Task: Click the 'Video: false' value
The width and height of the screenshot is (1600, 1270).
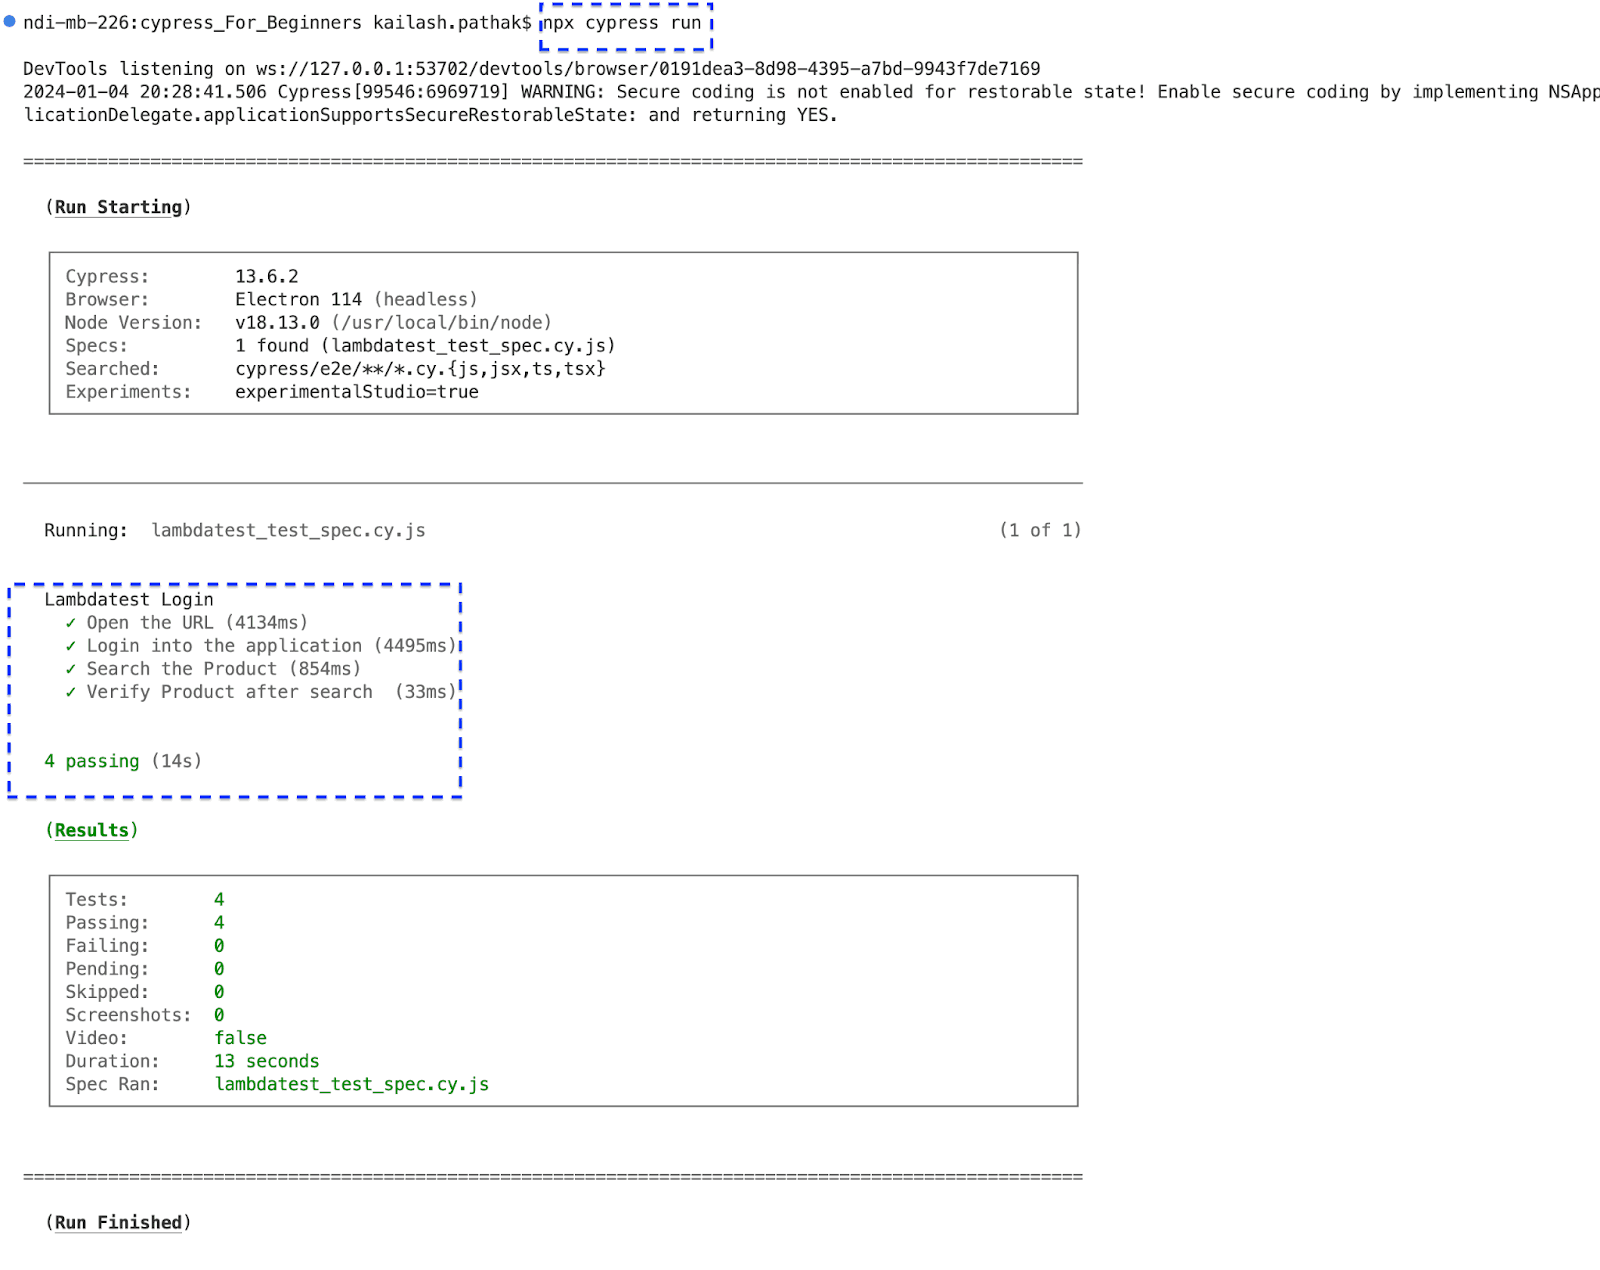Action: pyautogui.click(x=240, y=1038)
